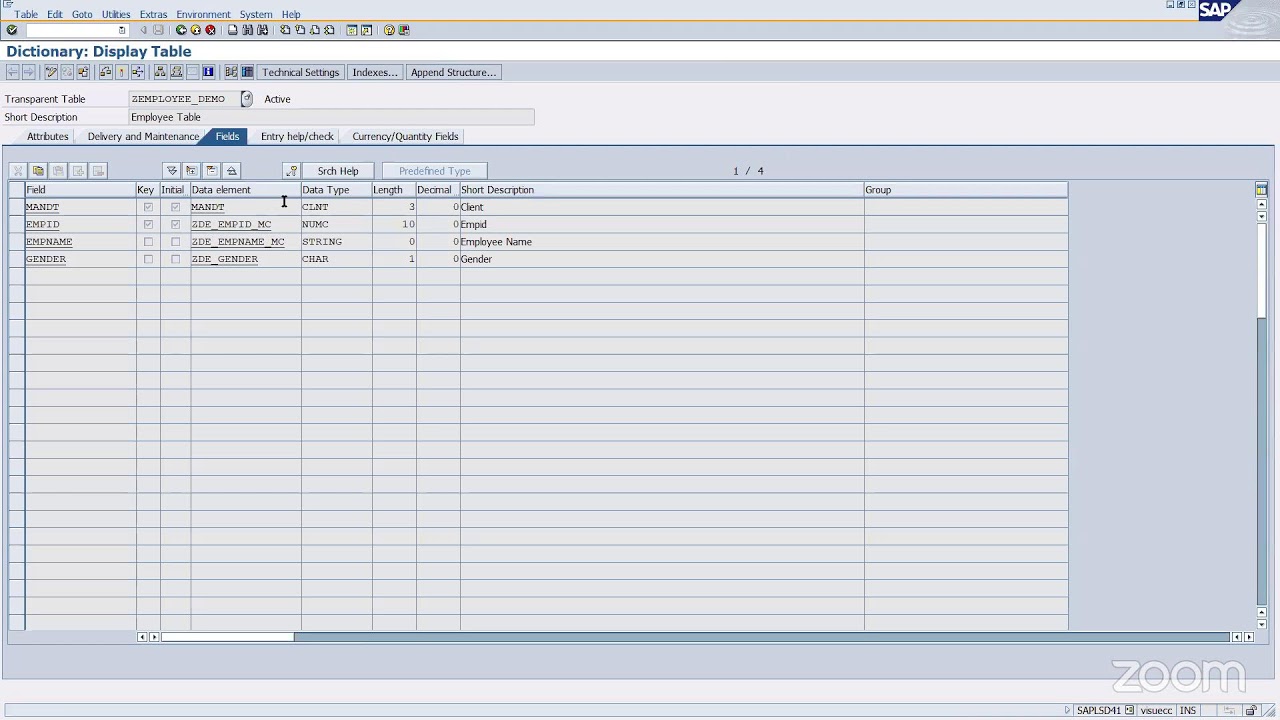
Task: Open the SAPLSD41 system info dropdown
Action: pyautogui.click(x=1129, y=711)
